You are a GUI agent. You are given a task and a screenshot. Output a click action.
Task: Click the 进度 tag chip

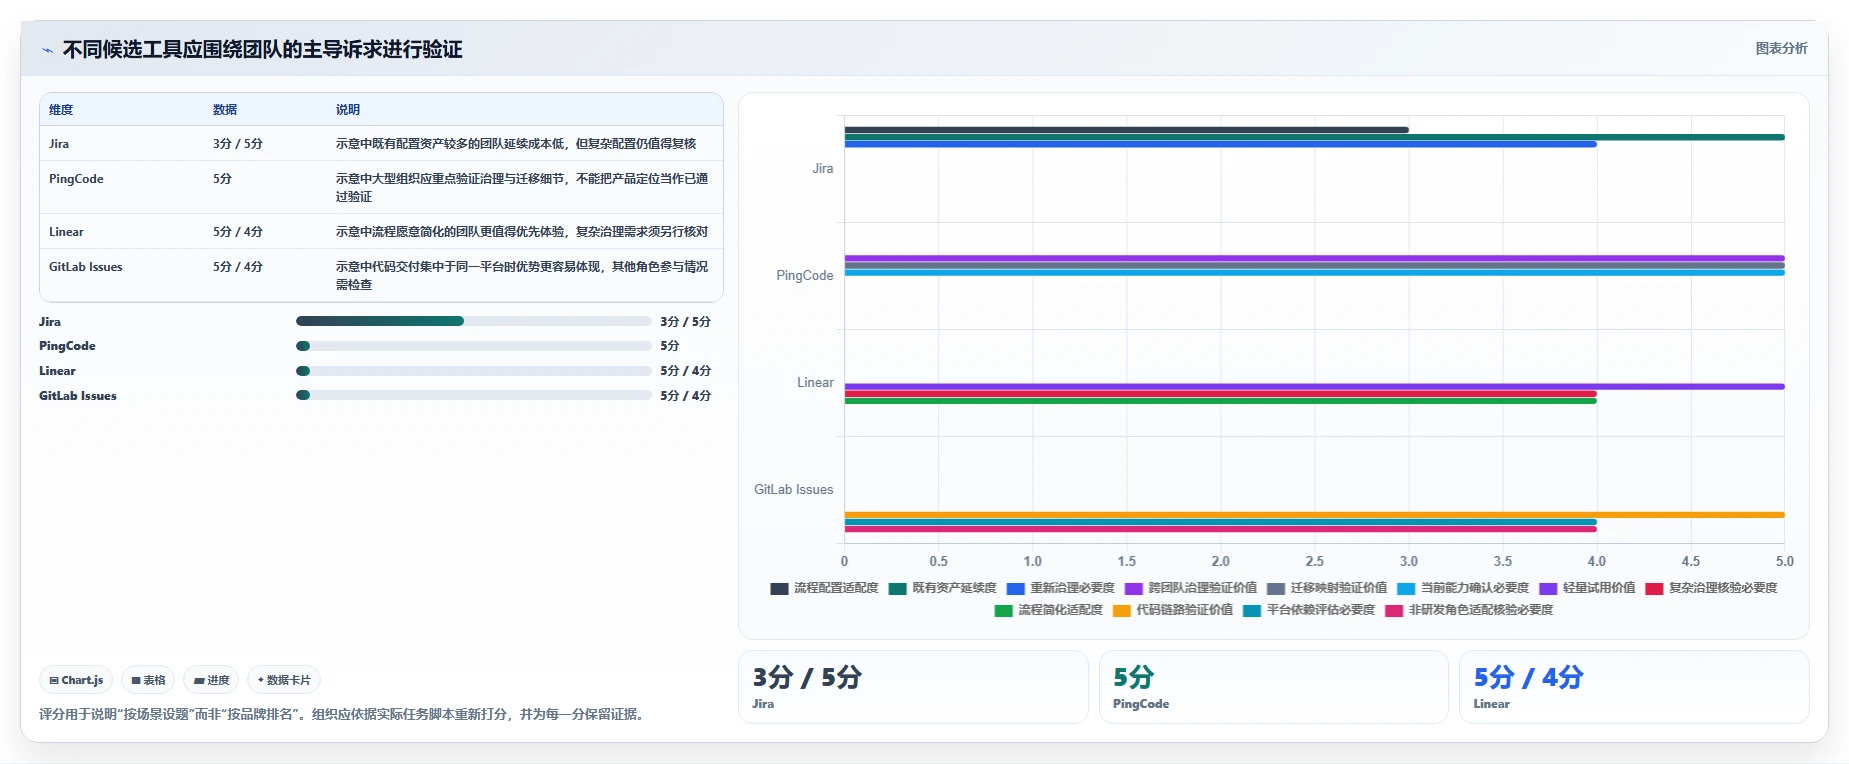[211, 680]
